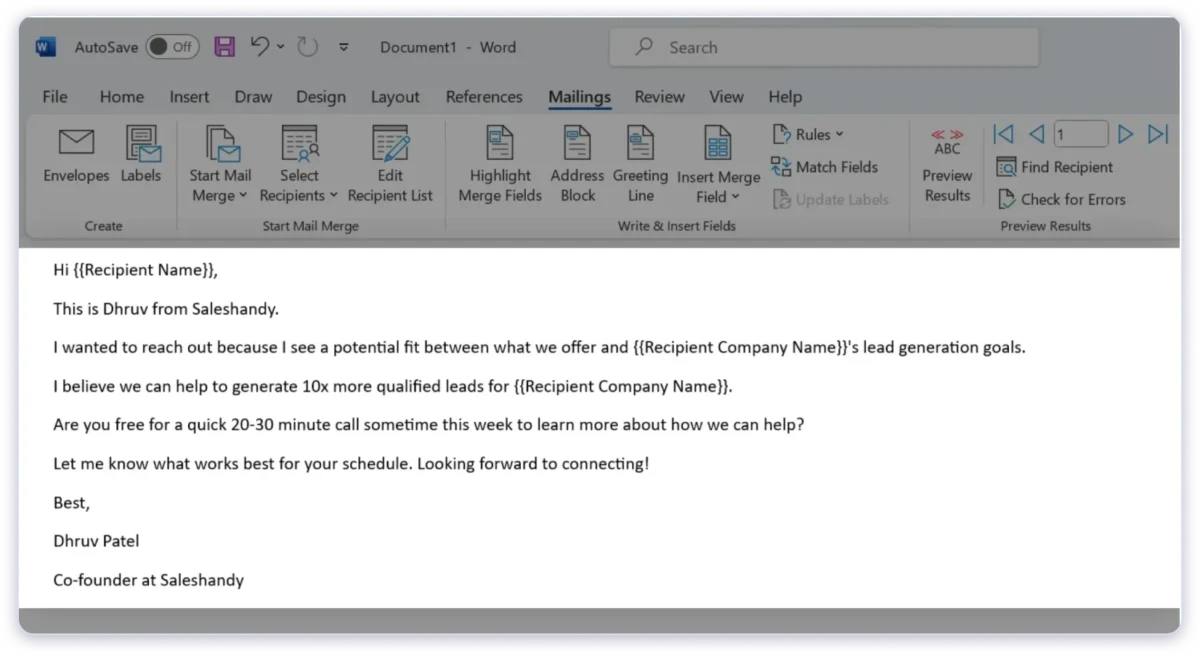Click the "Best," sign-off text
The height and width of the screenshot is (656, 1200).
pos(72,503)
